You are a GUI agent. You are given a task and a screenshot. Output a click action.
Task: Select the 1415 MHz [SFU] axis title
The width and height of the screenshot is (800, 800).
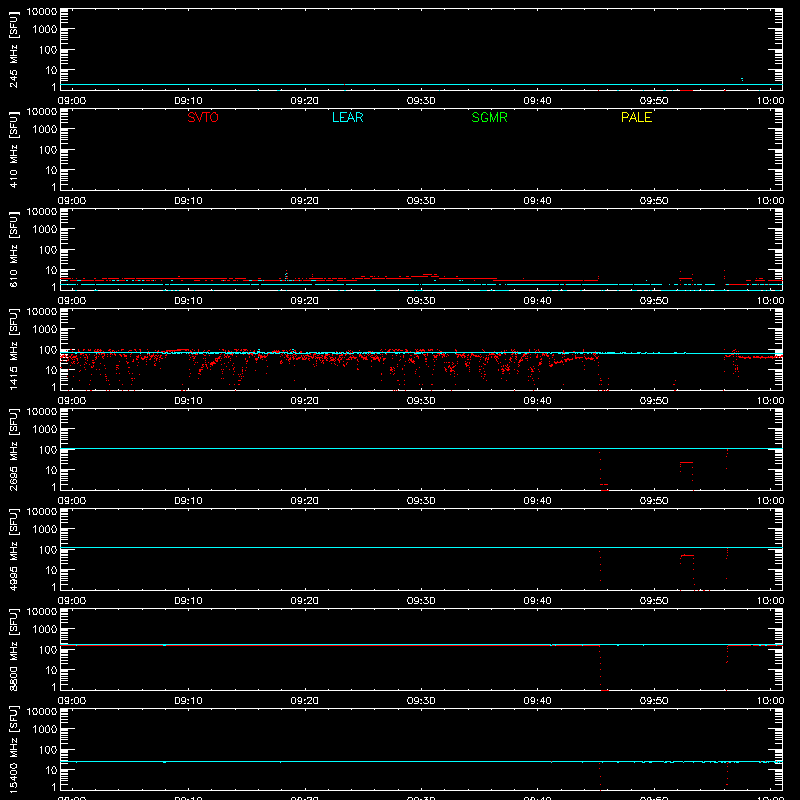[x=14, y=349]
